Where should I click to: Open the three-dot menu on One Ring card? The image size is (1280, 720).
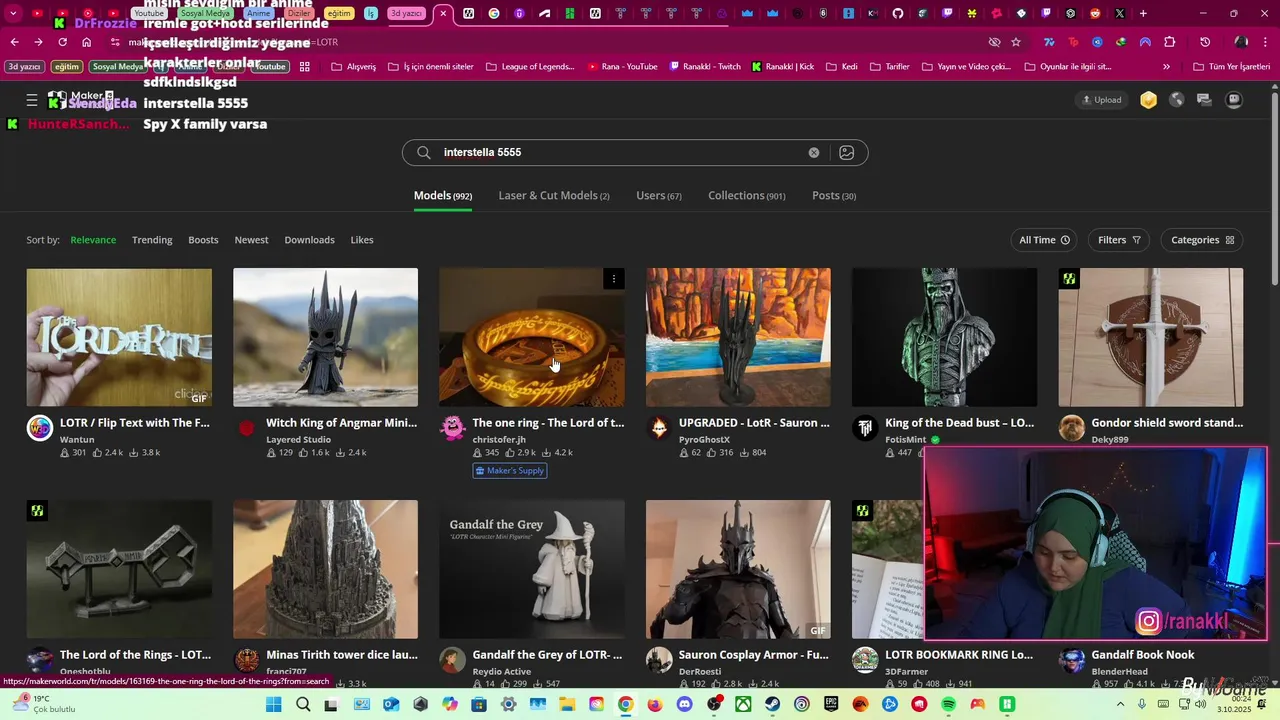[614, 279]
